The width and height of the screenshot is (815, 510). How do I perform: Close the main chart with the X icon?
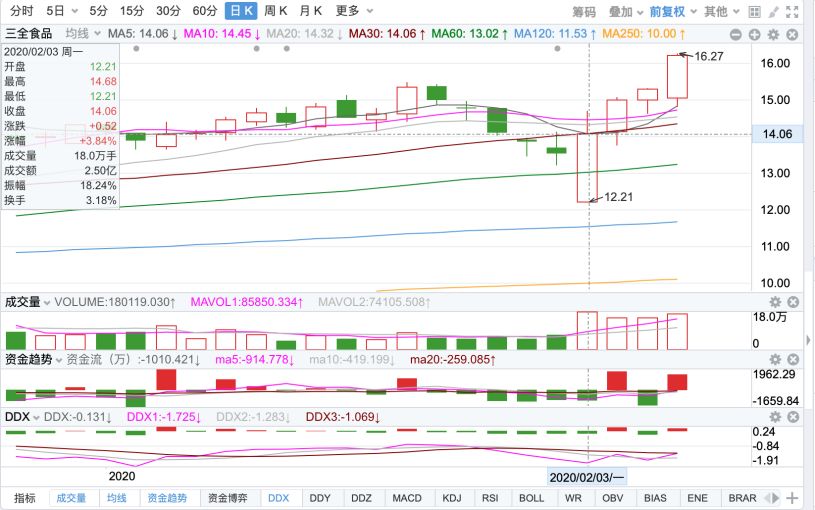point(792,35)
